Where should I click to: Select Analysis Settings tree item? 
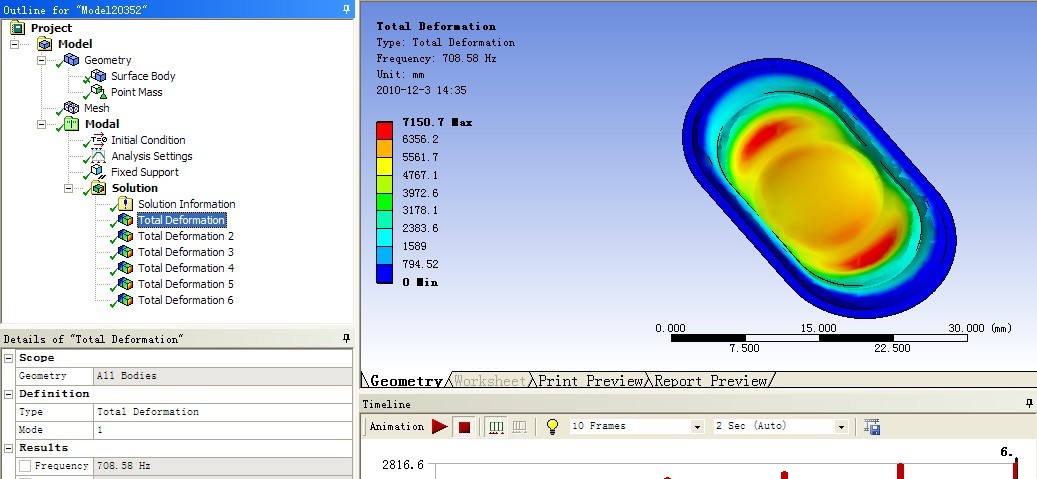[x=151, y=156]
